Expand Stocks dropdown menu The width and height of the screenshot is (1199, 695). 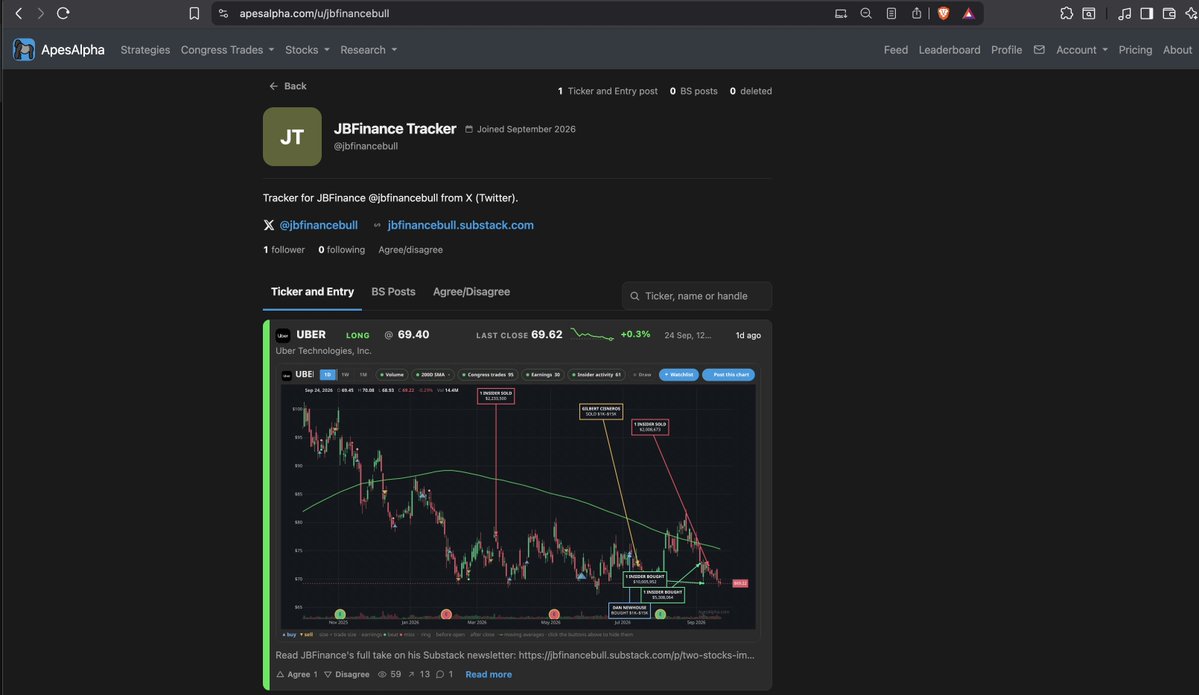307,50
